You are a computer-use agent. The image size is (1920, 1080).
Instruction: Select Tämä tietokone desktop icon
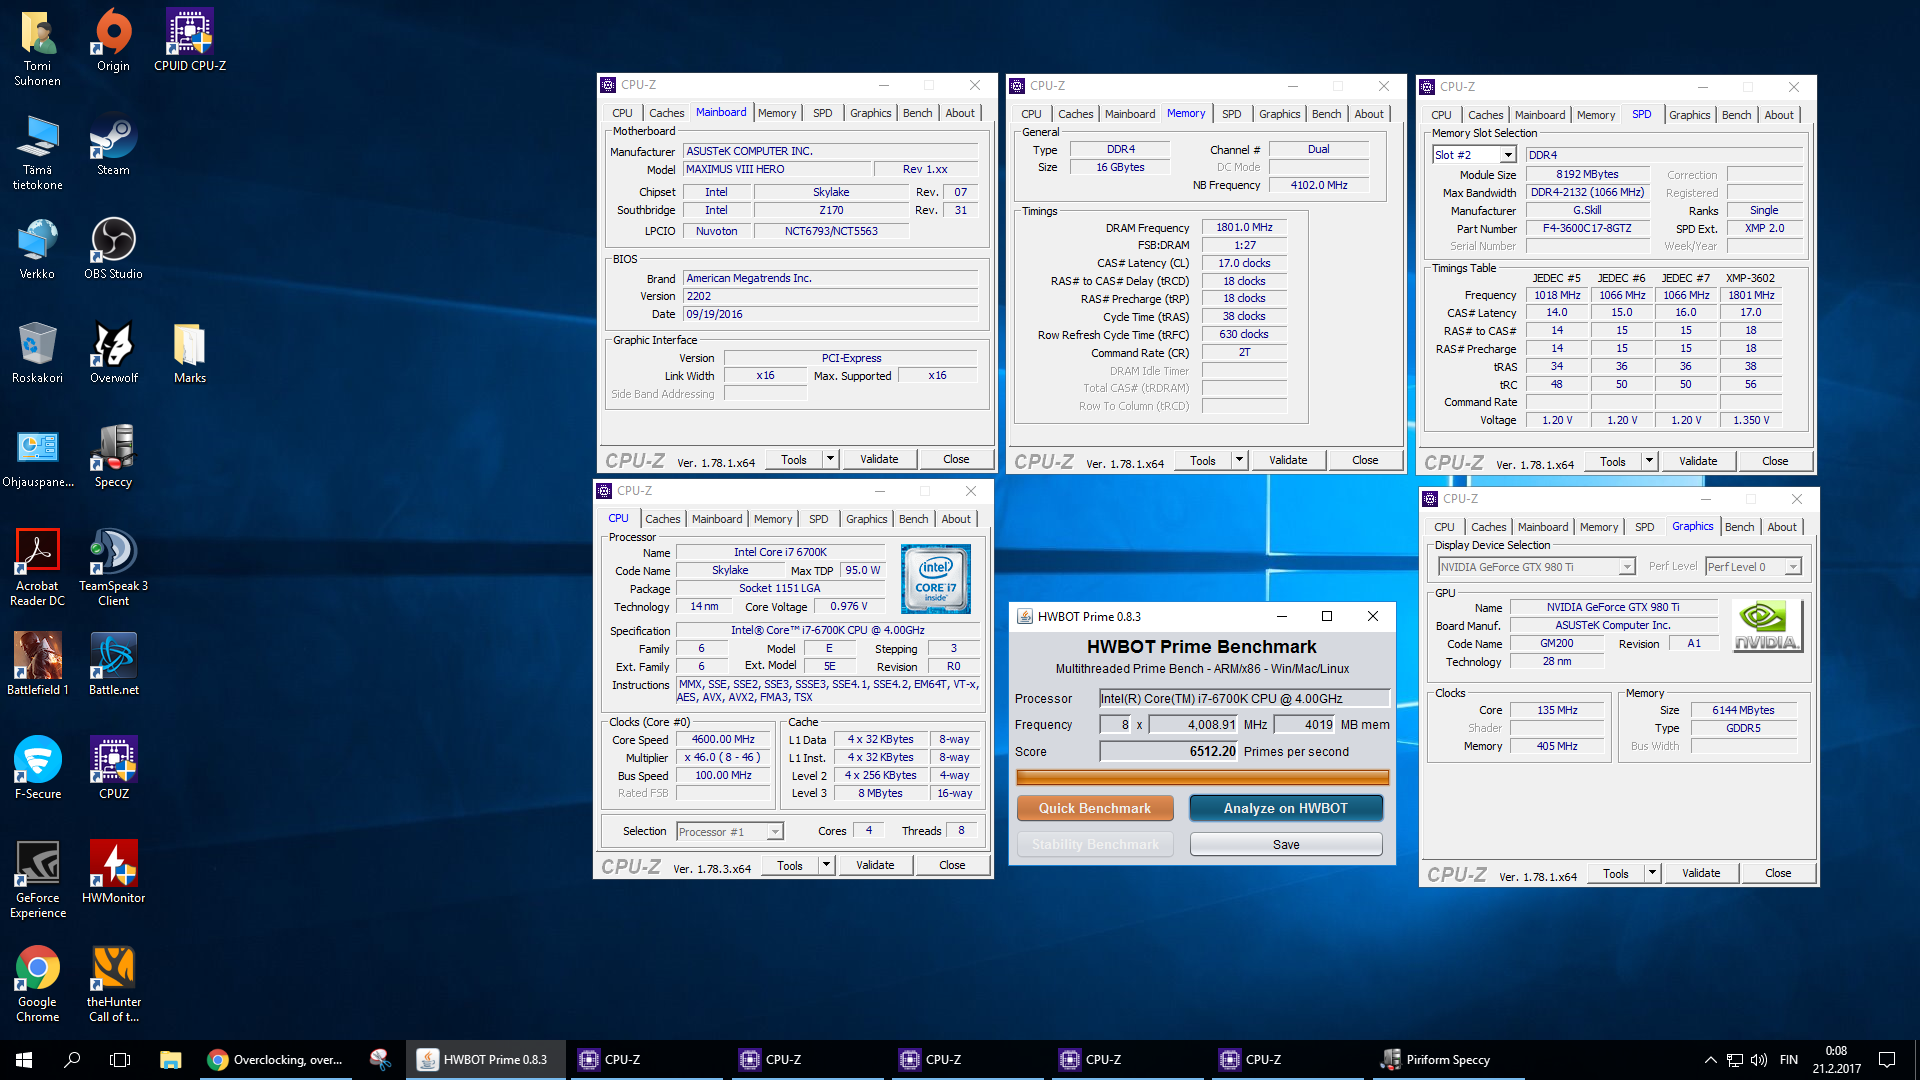coord(37,153)
